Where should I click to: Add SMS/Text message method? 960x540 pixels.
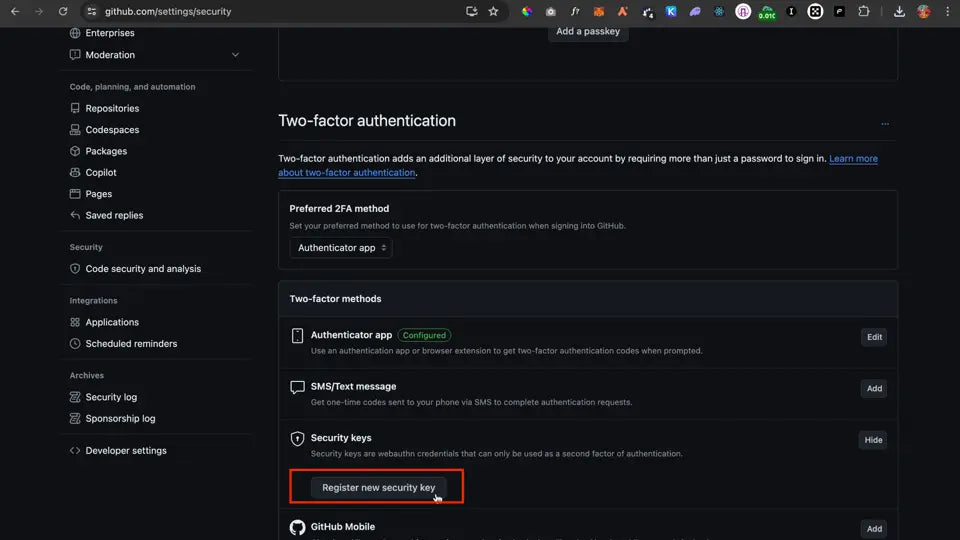click(874, 388)
